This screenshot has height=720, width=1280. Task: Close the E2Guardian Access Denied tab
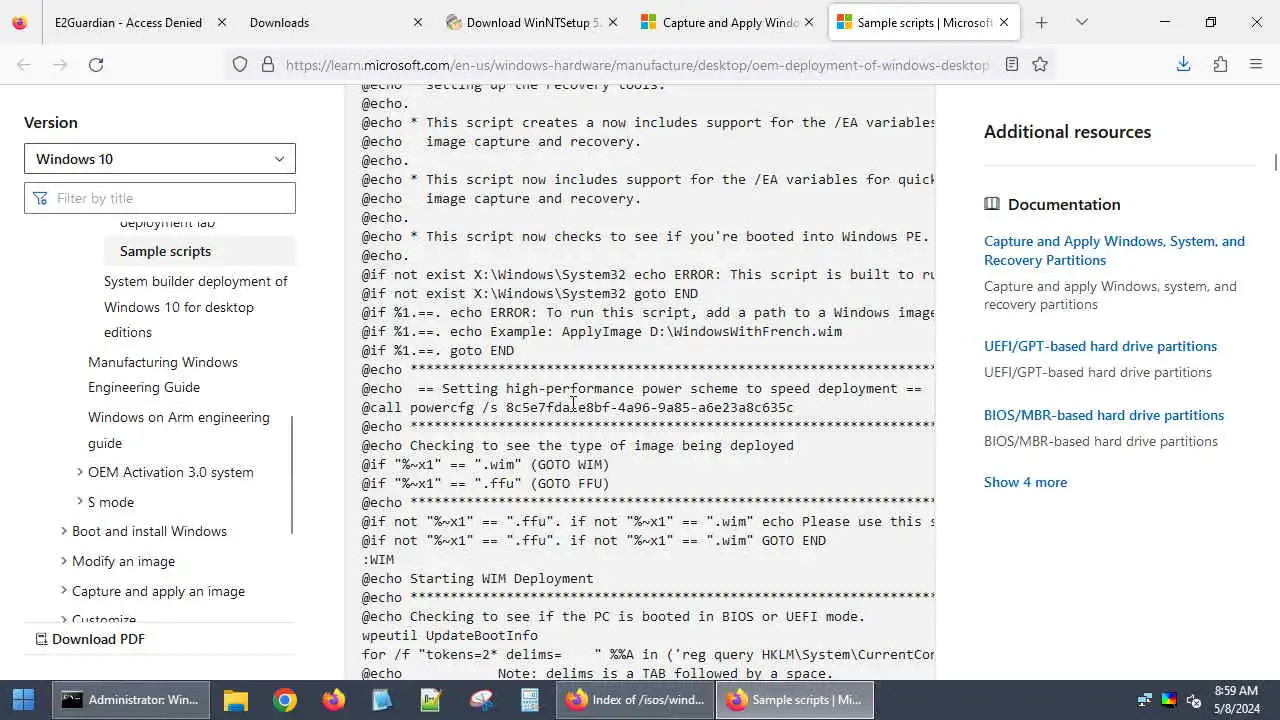coord(222,22)
